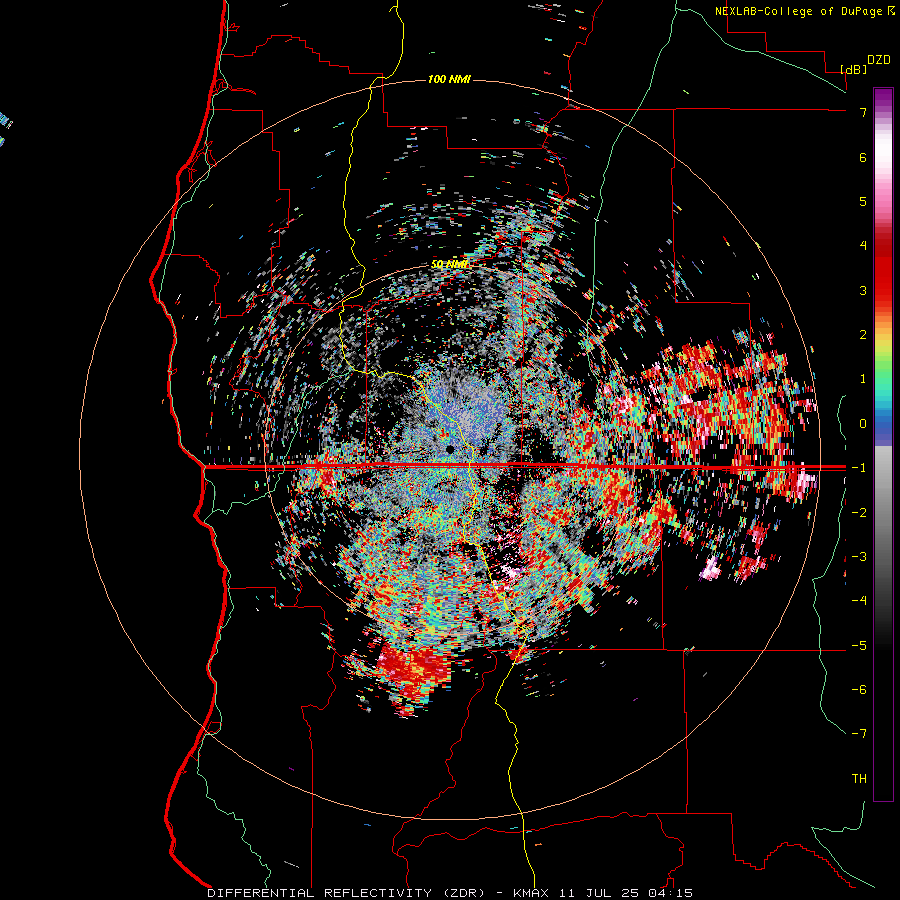Click the "-4" value on the dB scale
This screenshot has height=900, width=900.
pyautogui.click(x=859, y=601)
